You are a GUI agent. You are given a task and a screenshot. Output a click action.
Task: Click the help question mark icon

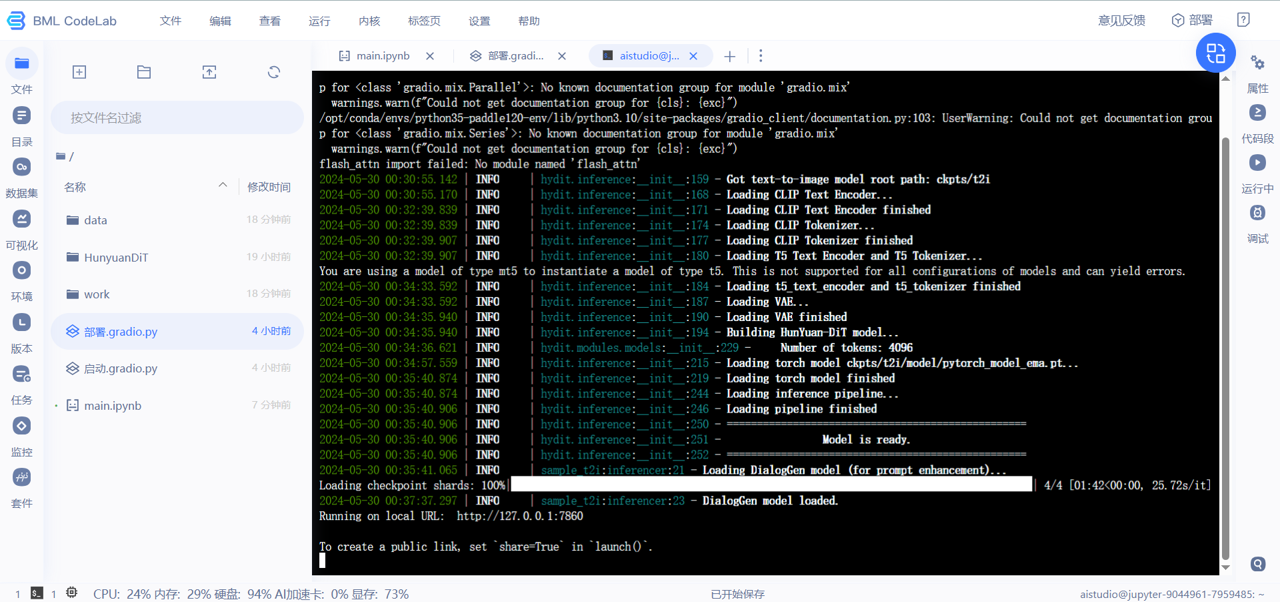1243,20
